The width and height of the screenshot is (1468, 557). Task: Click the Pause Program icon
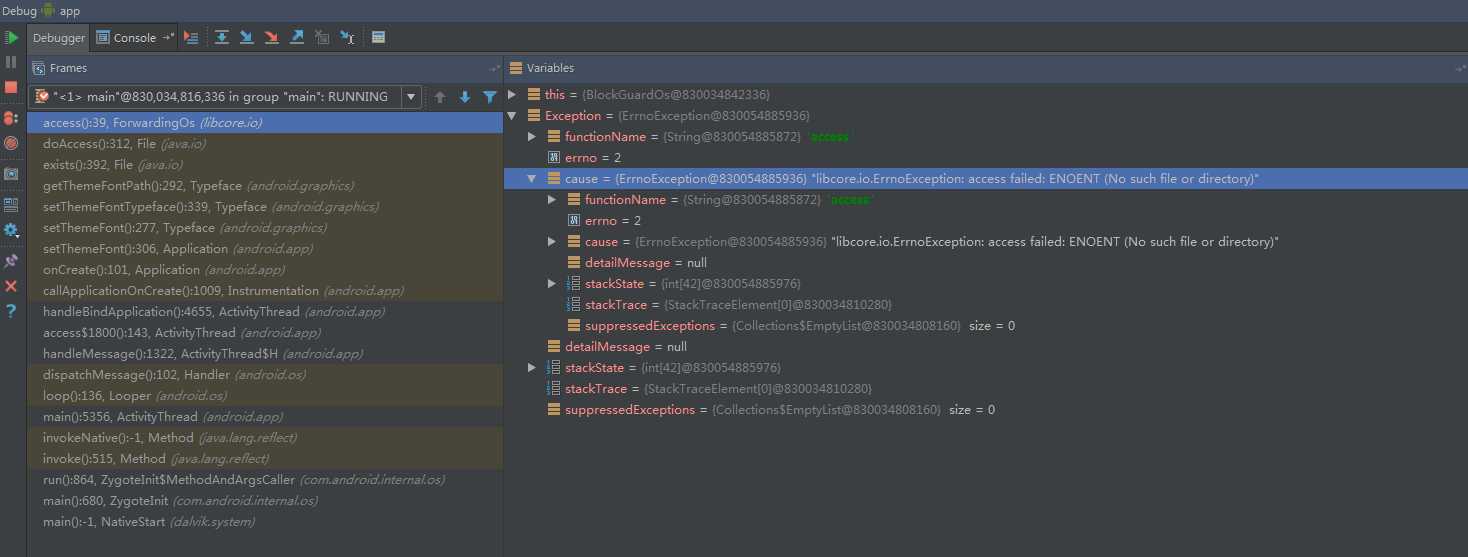click(11, 62)
